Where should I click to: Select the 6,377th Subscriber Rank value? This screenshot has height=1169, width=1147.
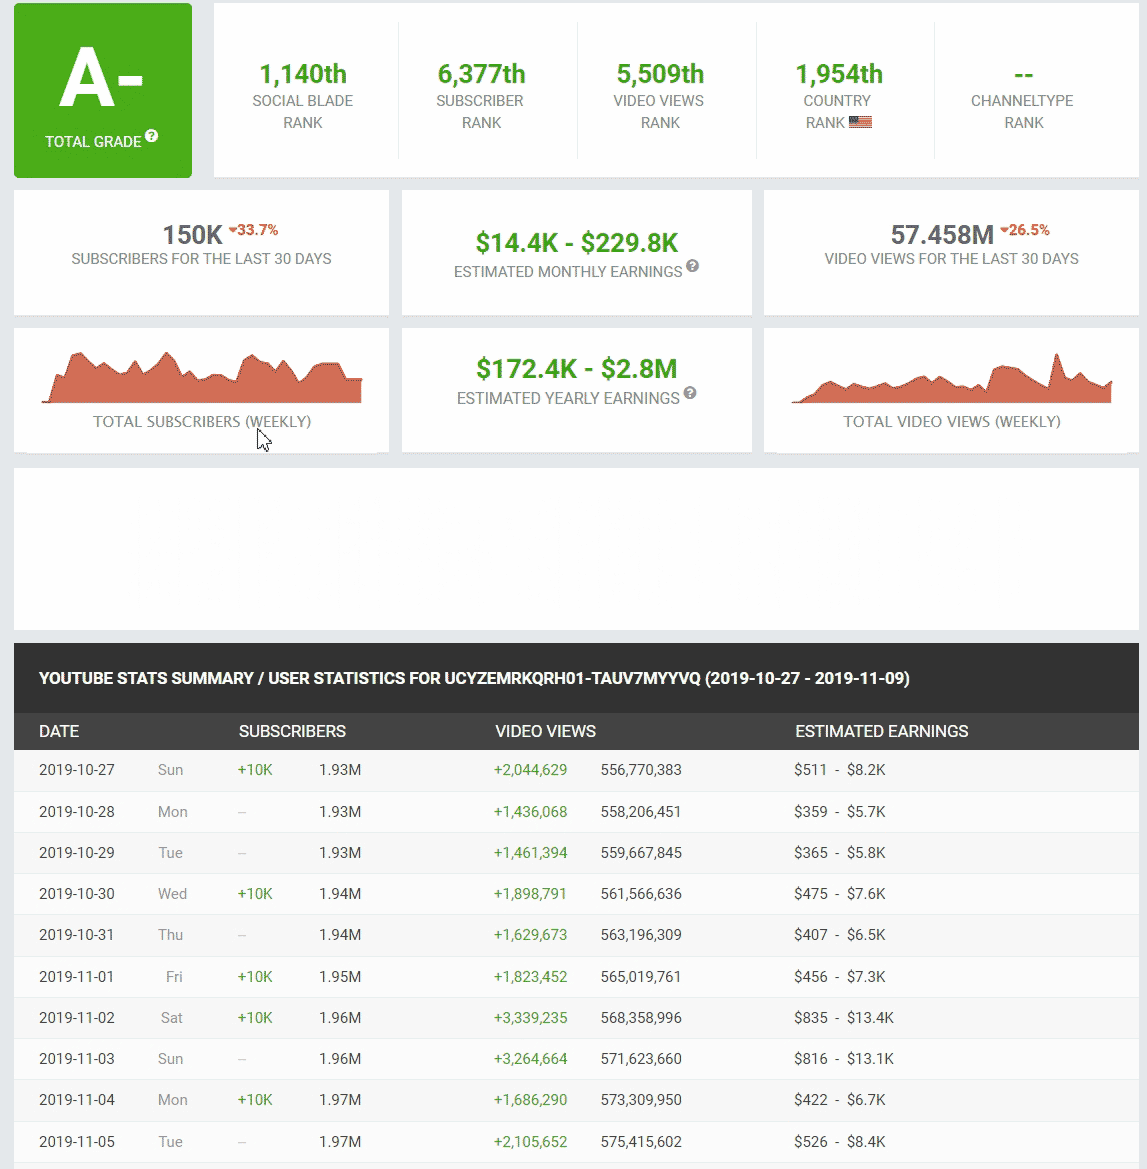click(x=481, y=74)
